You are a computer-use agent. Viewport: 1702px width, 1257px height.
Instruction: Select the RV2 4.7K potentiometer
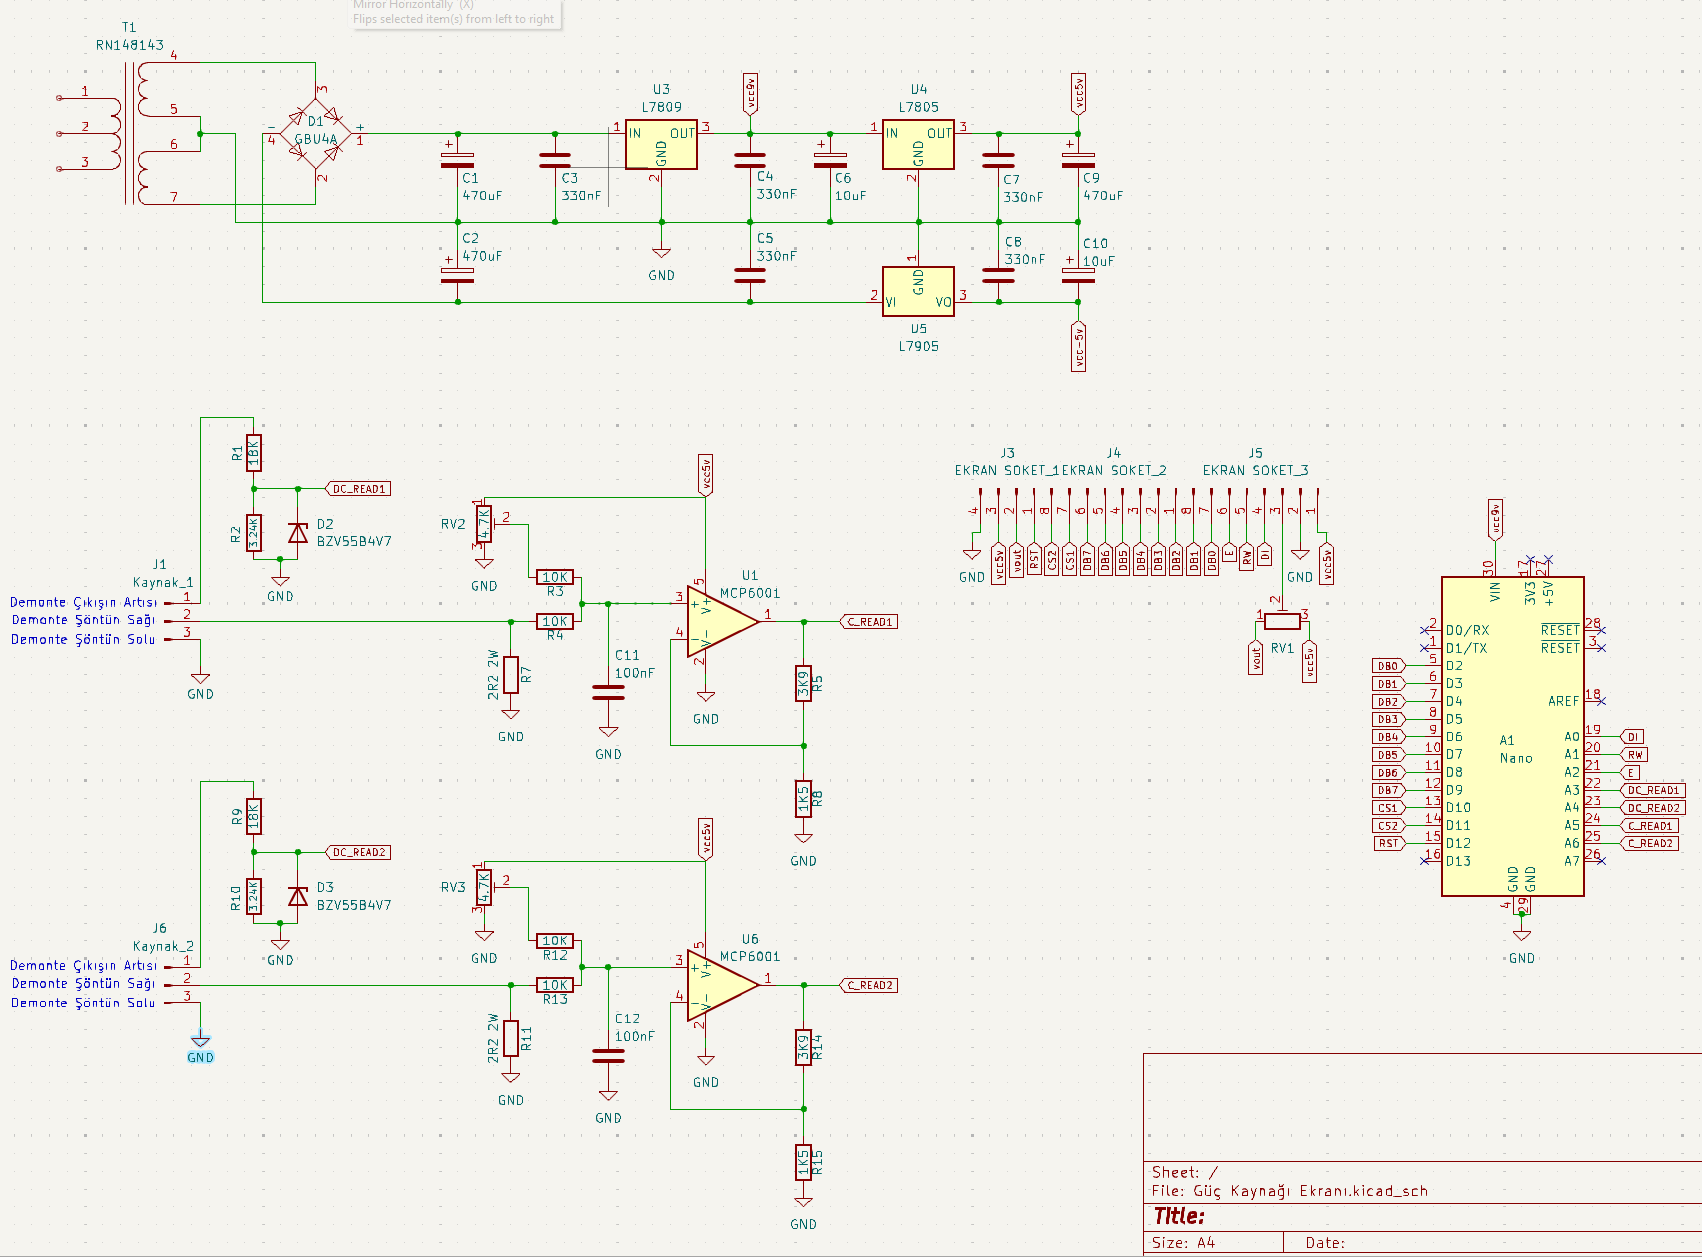pos(485,523)
